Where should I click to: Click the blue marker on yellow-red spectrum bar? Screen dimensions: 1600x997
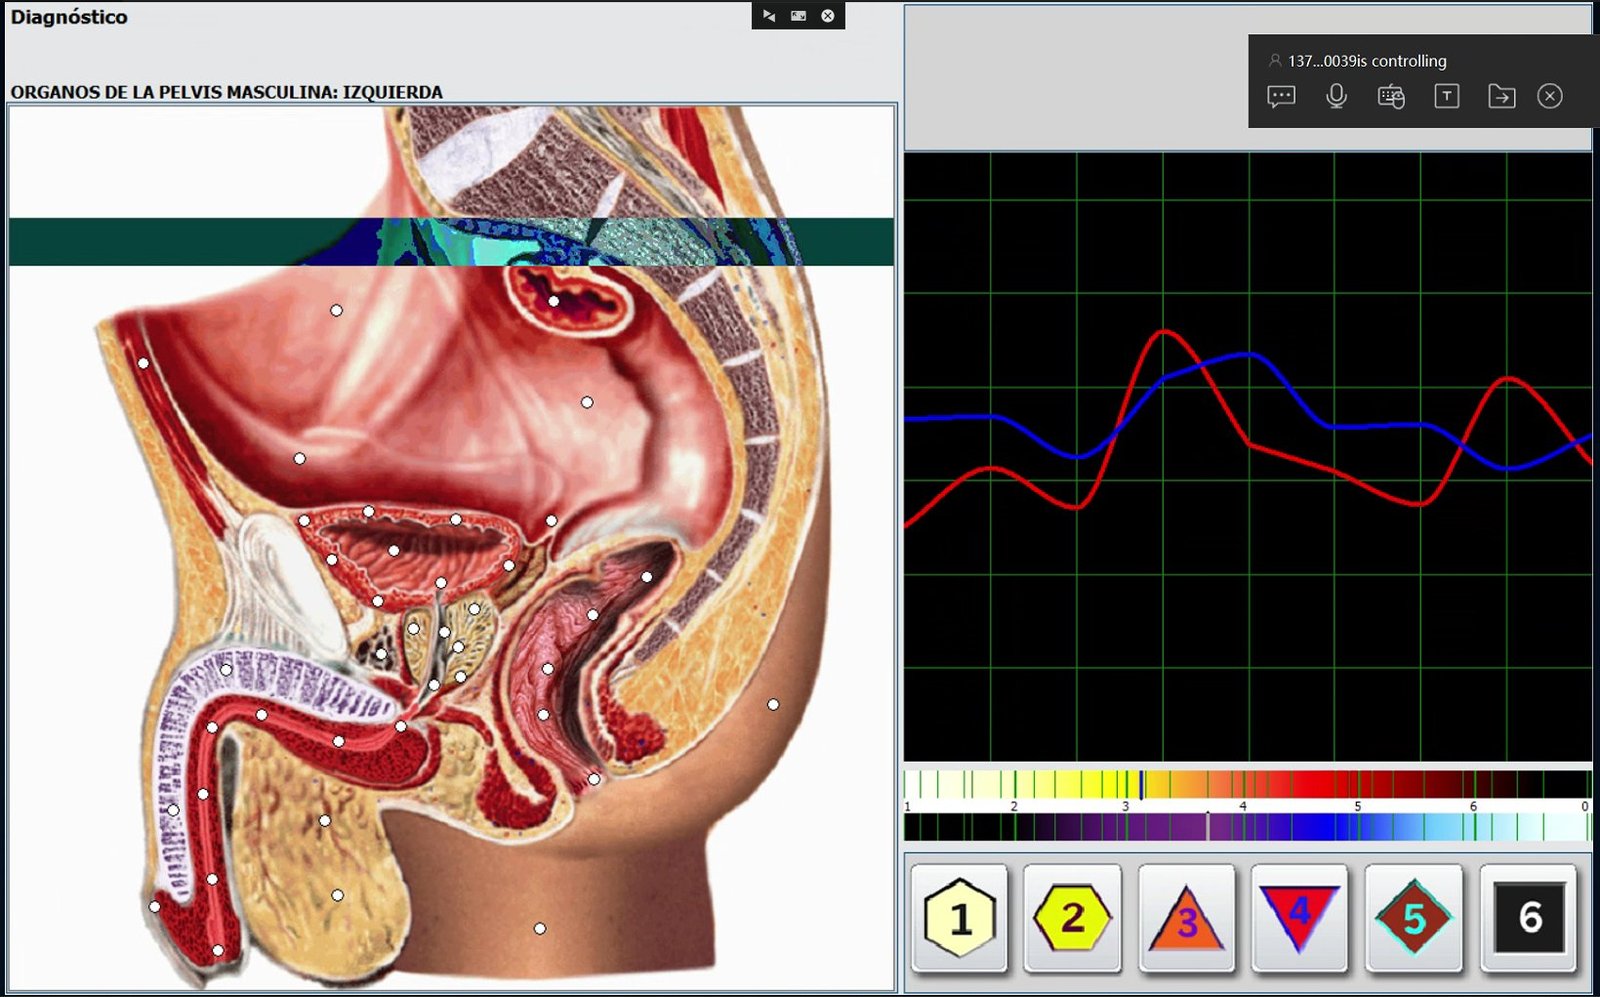tap(1142, 784)
